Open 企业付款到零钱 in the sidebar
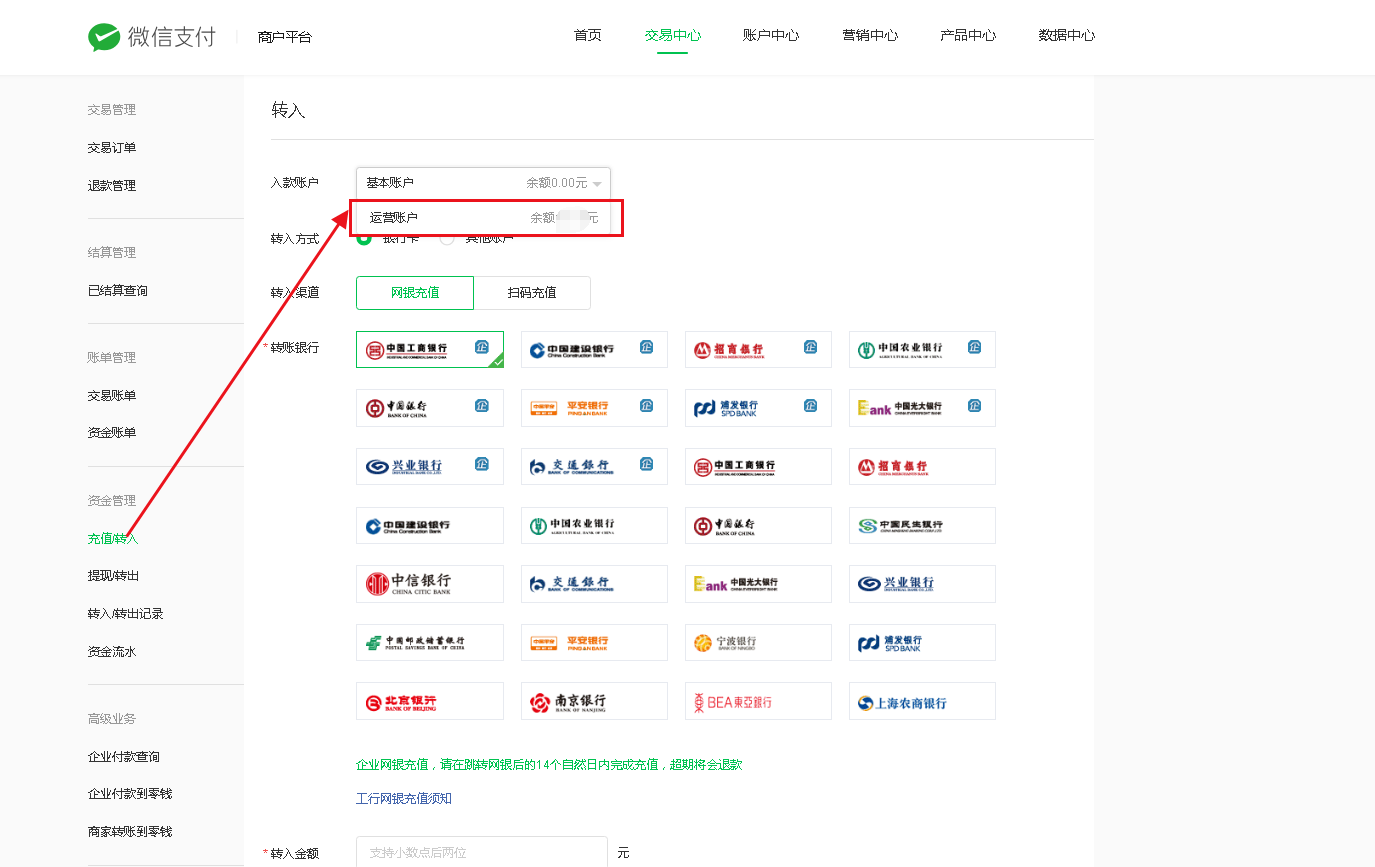 [x=130, y=794]
